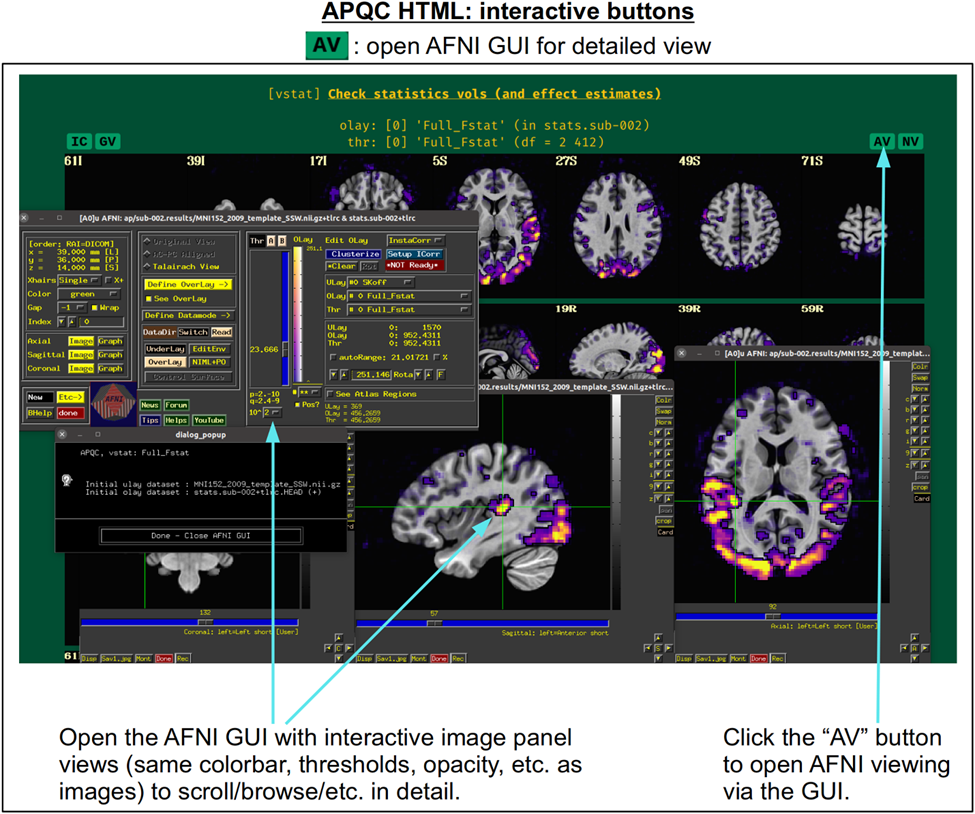This screenshot has height=814, width=975.
Task: Click the up pan arrow in the coronal viewer
Action: coord(339,638)
